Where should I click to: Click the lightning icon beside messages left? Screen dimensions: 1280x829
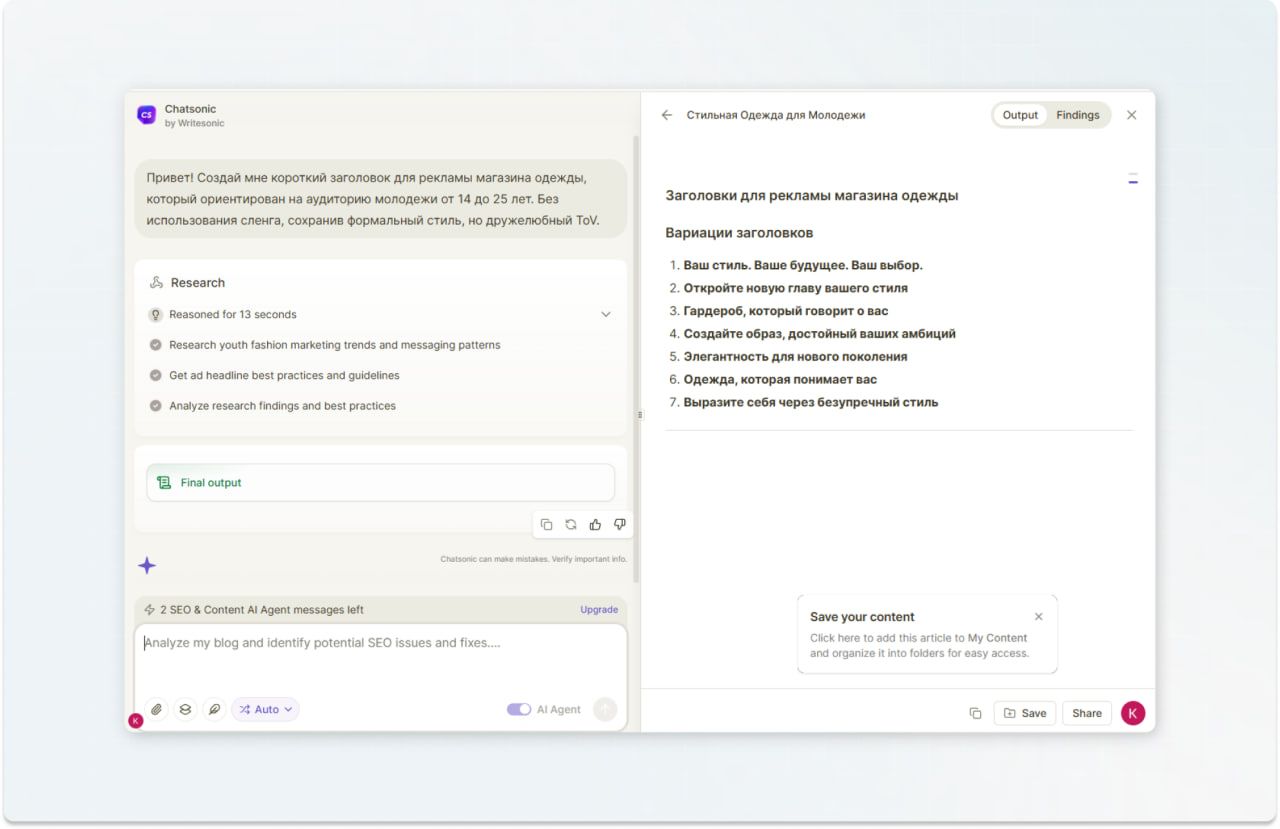click(x=150, y=609)
